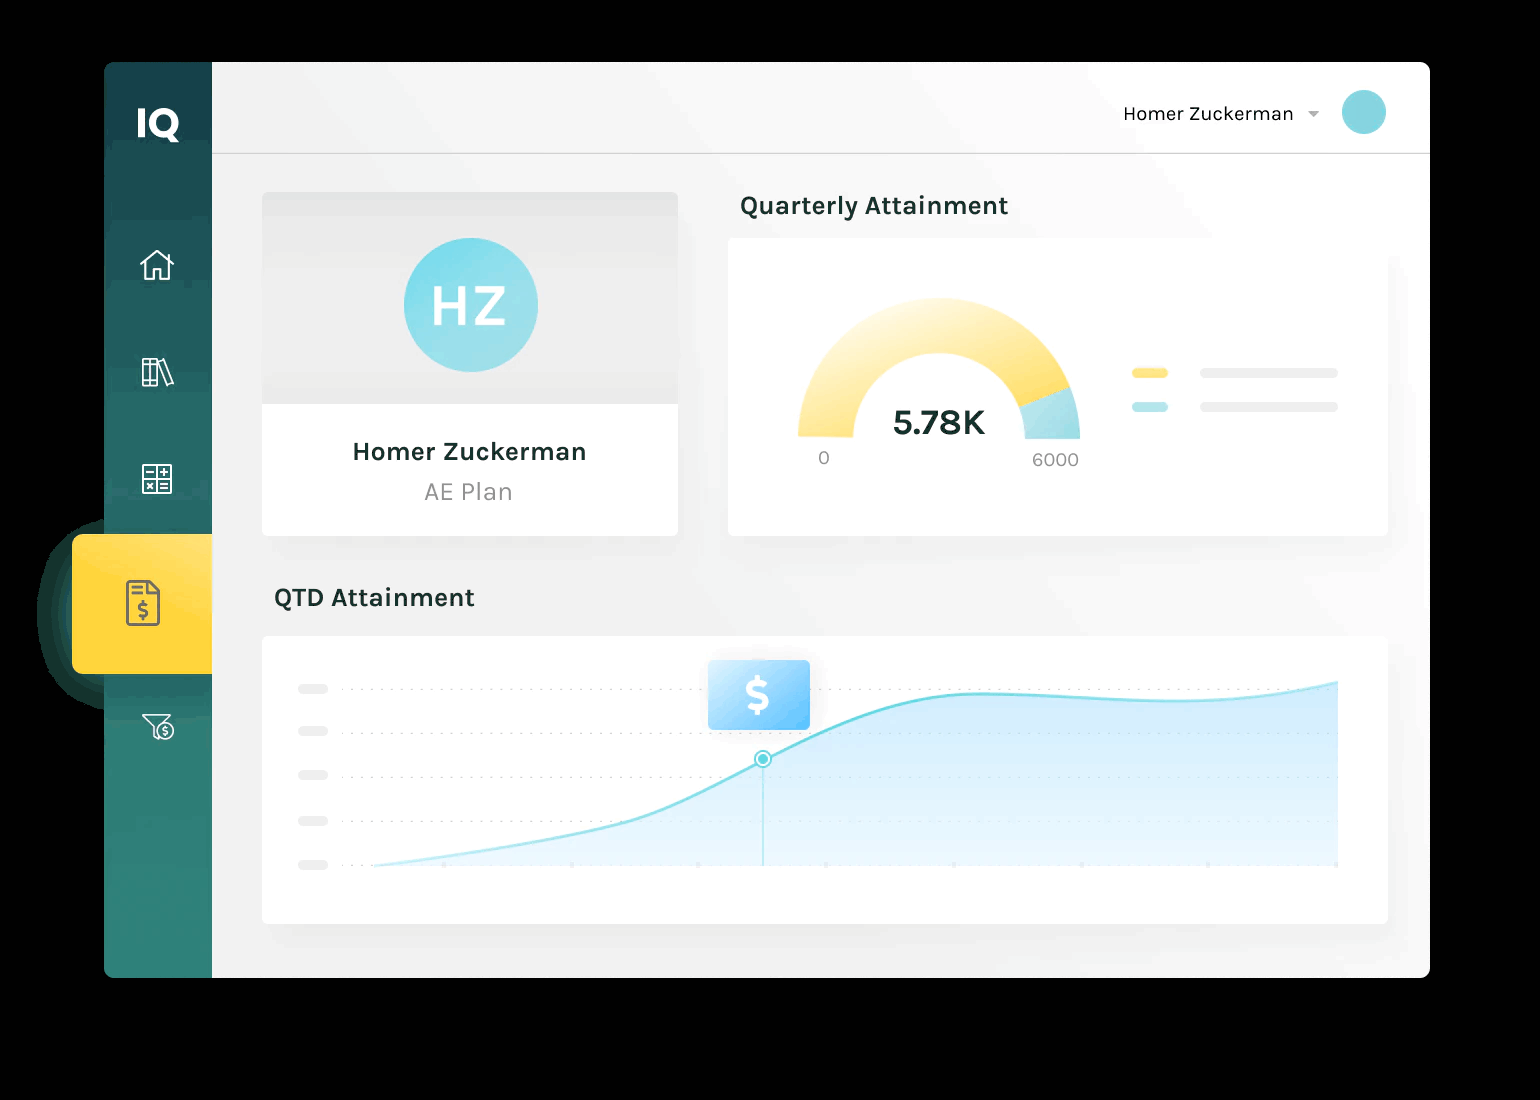Click the dollar badge on the QTD chart
Viewport: 1540px width, 1100px height.
(x=759, y=694)
